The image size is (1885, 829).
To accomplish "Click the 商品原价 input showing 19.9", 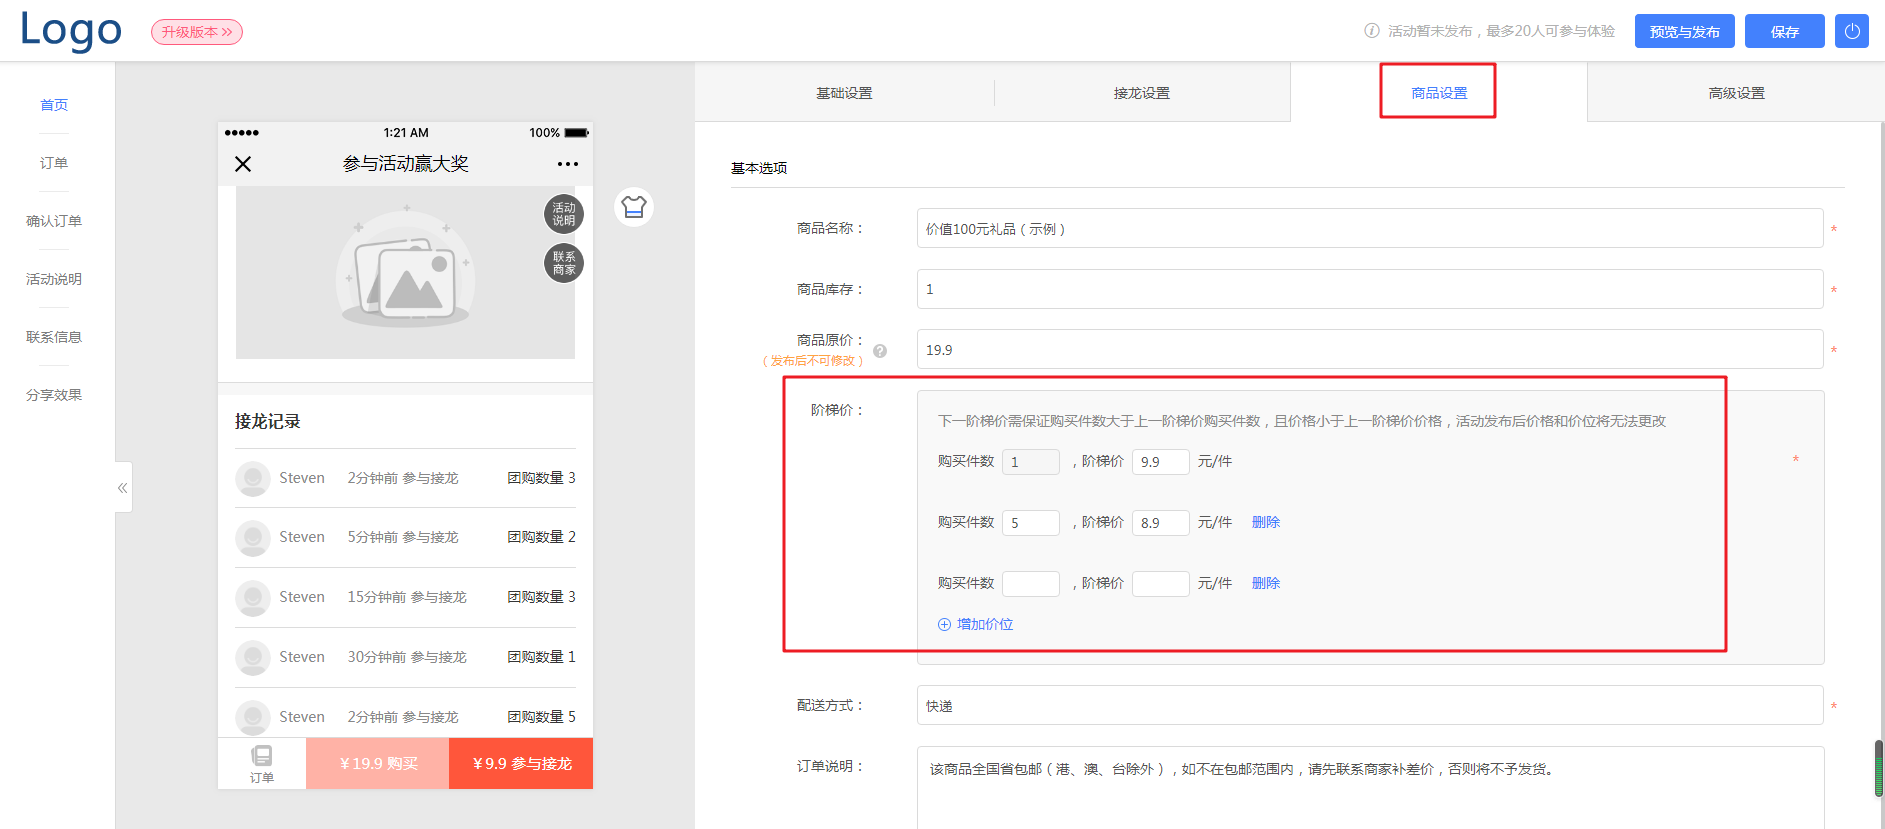I will (1370, 349).
